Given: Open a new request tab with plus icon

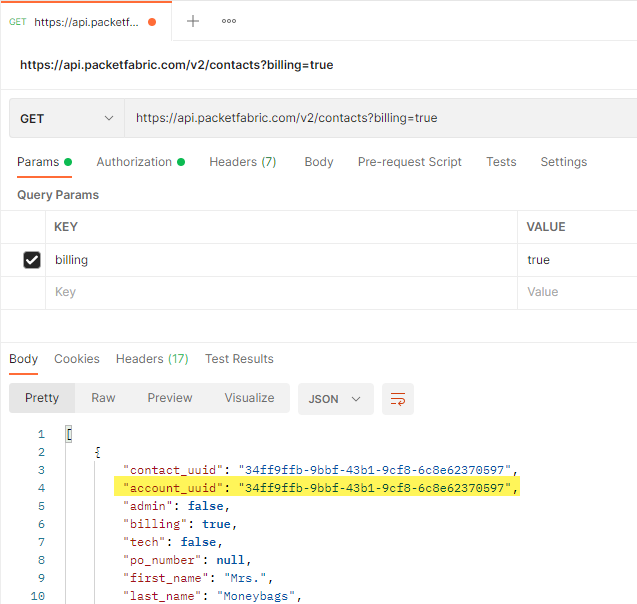Looking at the screenshot, I should tap(193, 21).
